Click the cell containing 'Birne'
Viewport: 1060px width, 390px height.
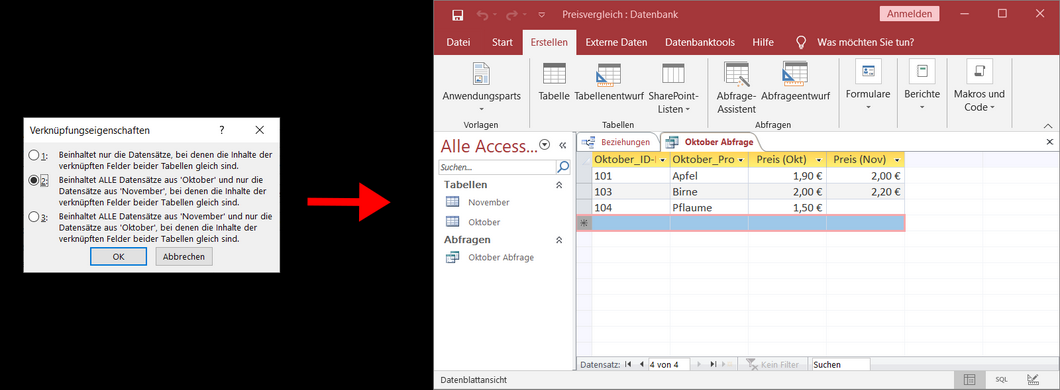click(708, 192)
